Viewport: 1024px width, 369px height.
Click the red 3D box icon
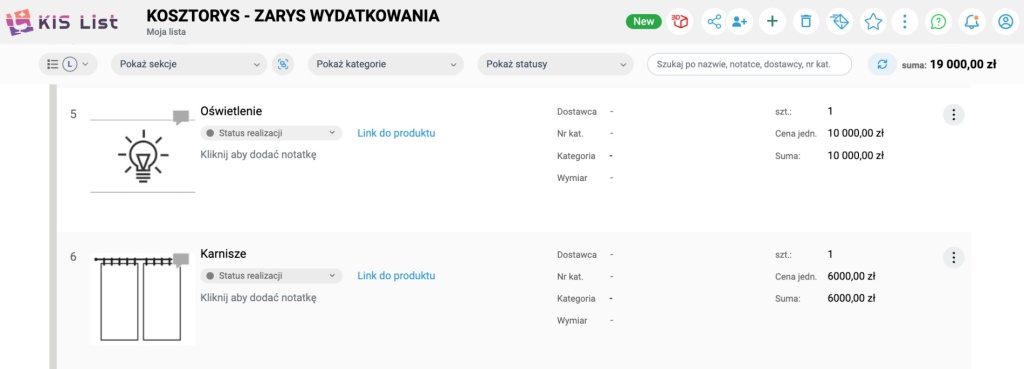tap(681, 22)
